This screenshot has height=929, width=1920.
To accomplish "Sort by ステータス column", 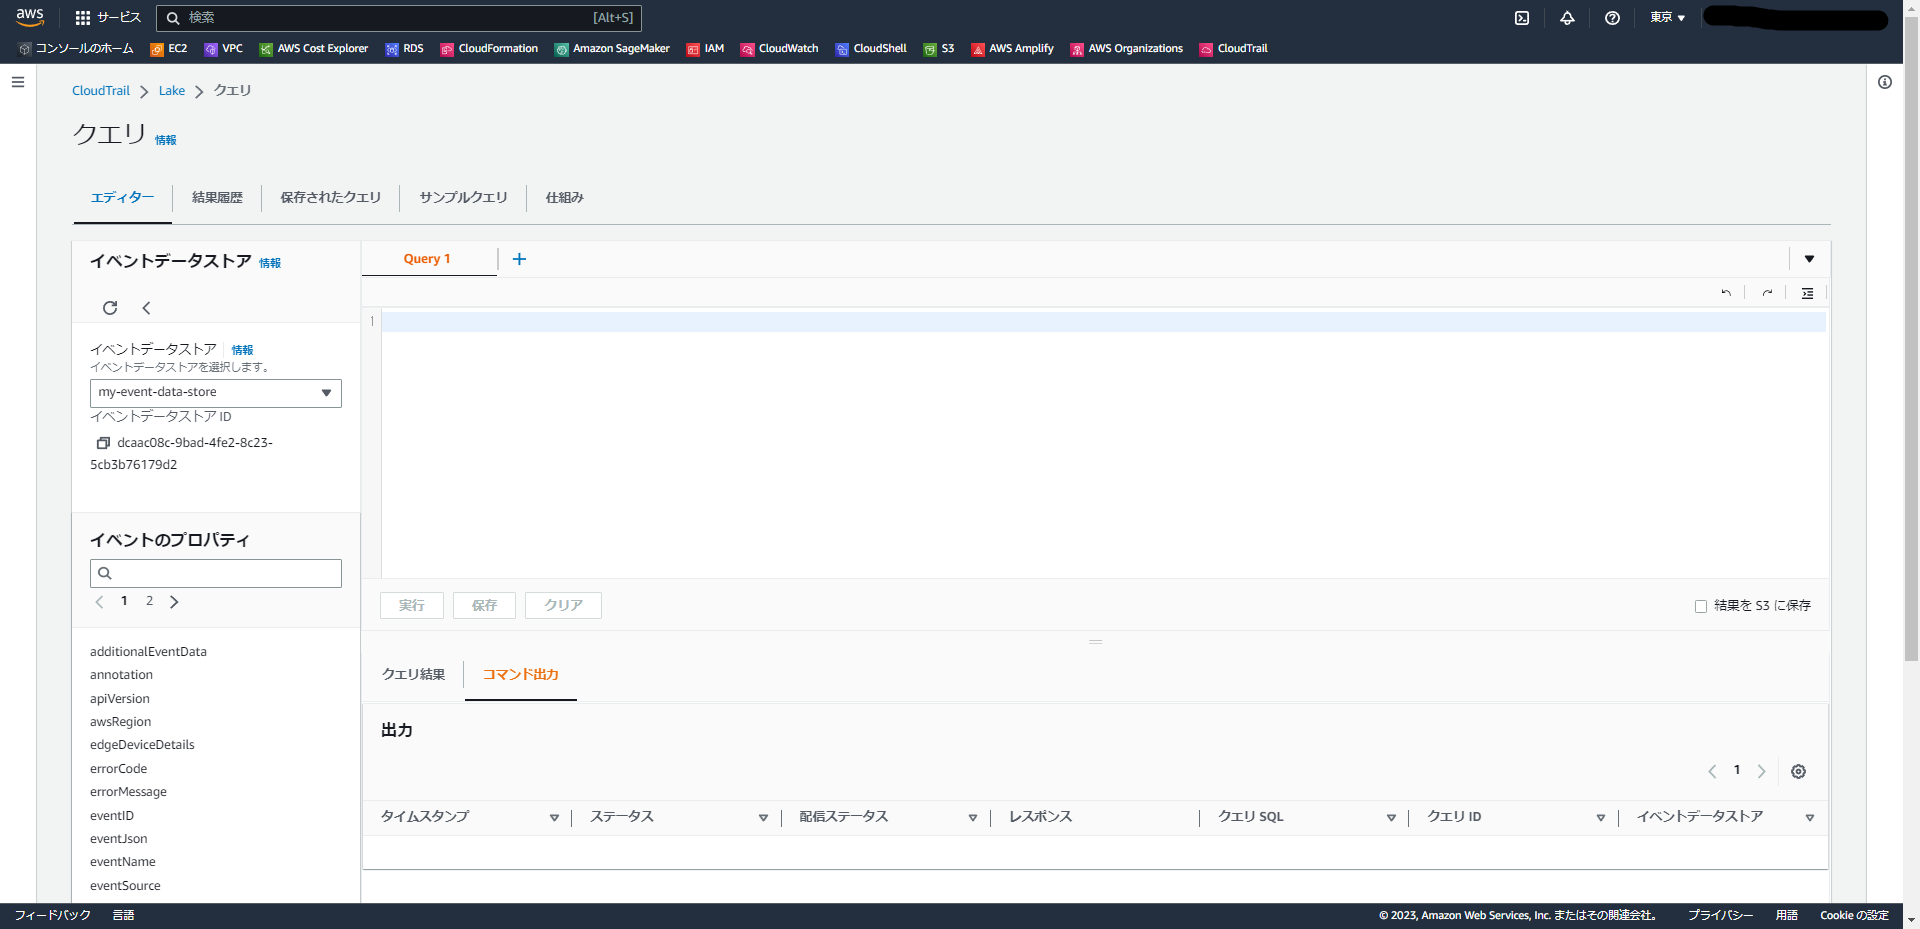I will (763, 818).
